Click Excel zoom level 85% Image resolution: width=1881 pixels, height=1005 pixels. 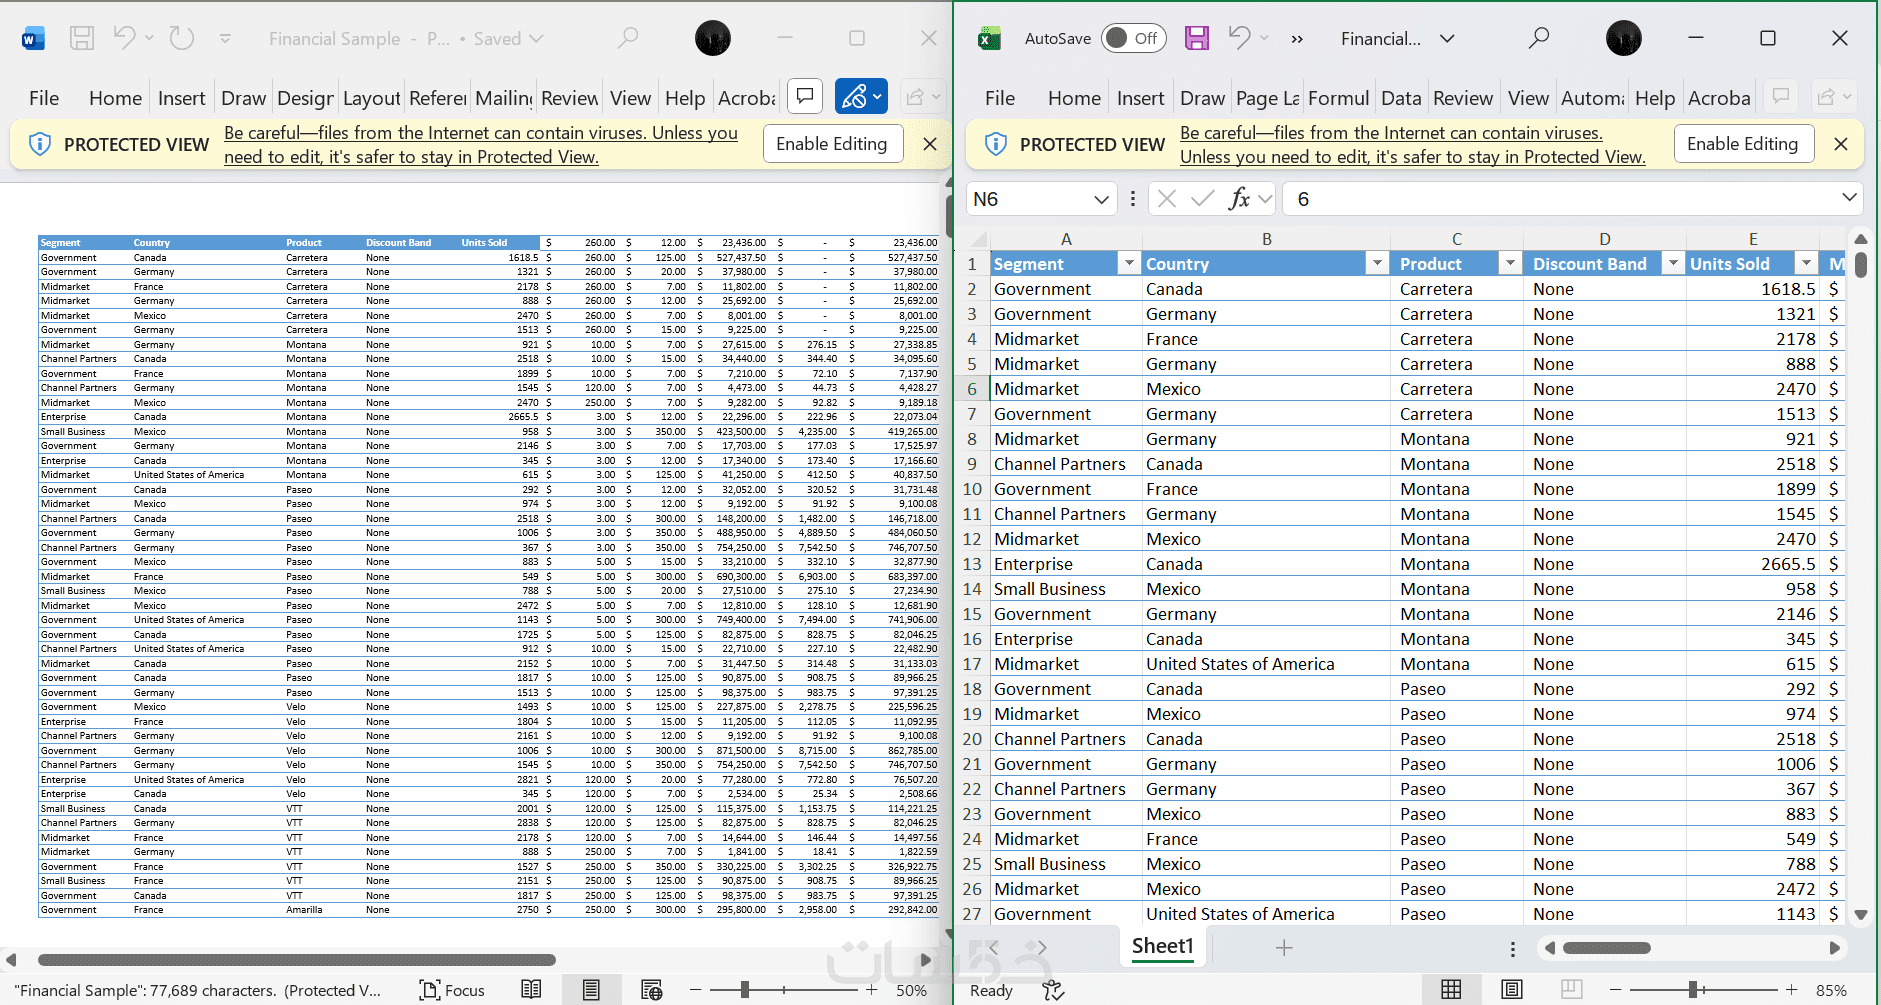pos(1831,990)
